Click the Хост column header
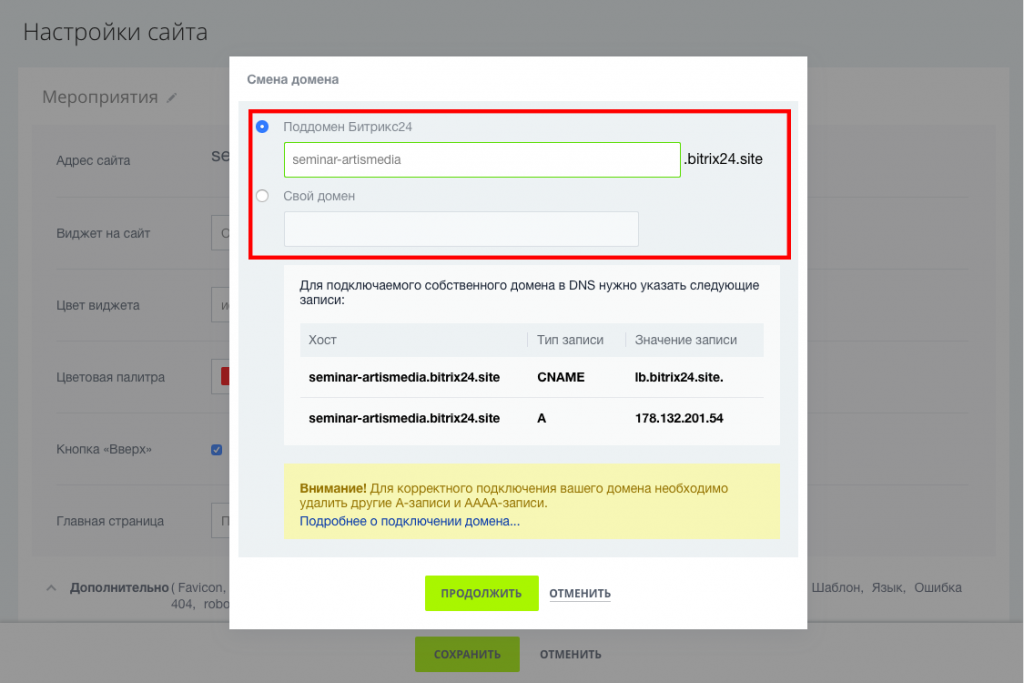This screenshot has height=683, width=1024. pyautogui.click(x=323, y=340)
